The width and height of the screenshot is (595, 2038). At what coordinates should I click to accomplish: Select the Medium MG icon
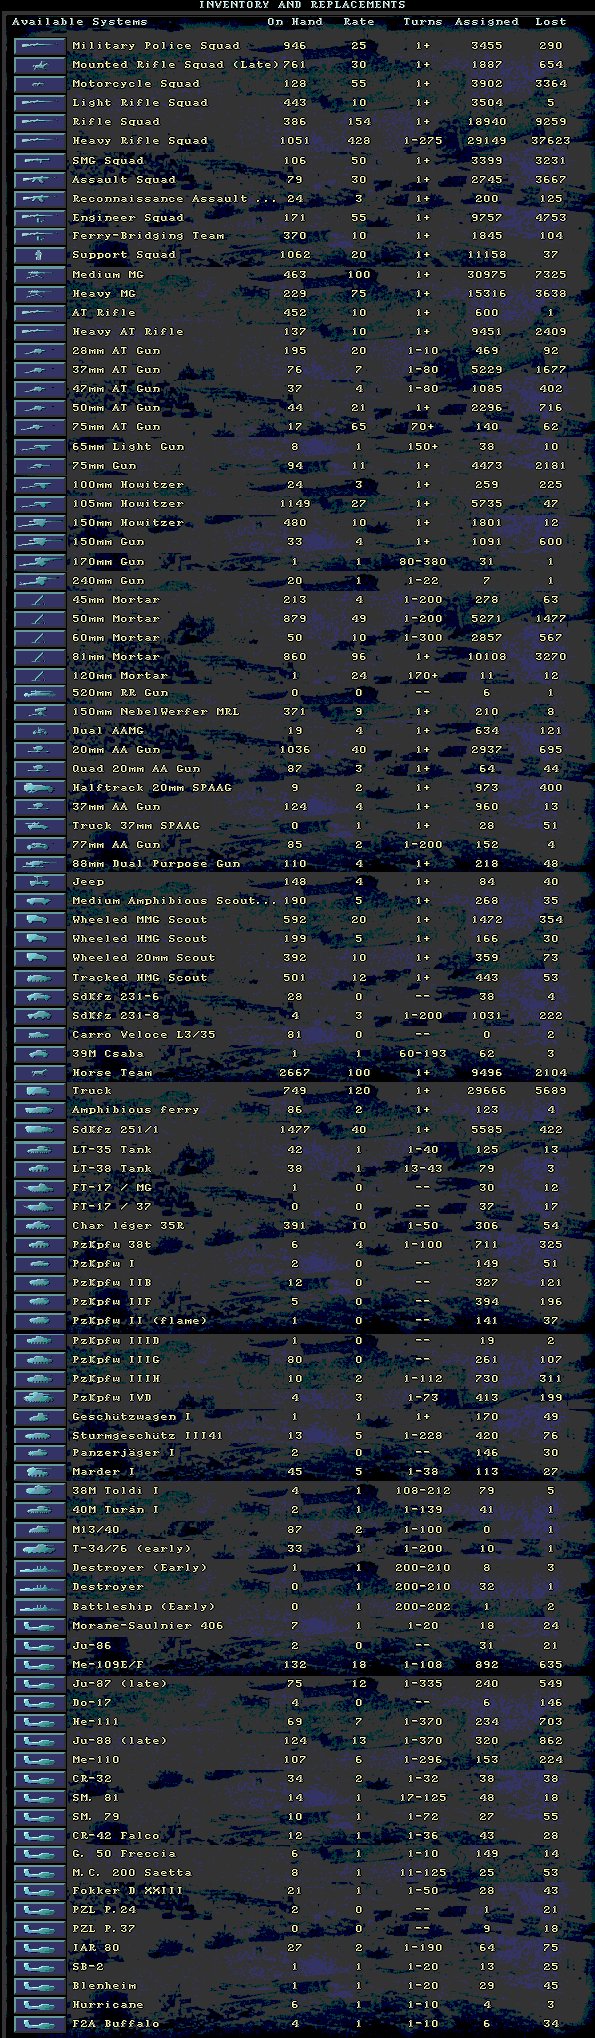pos(40,275)
